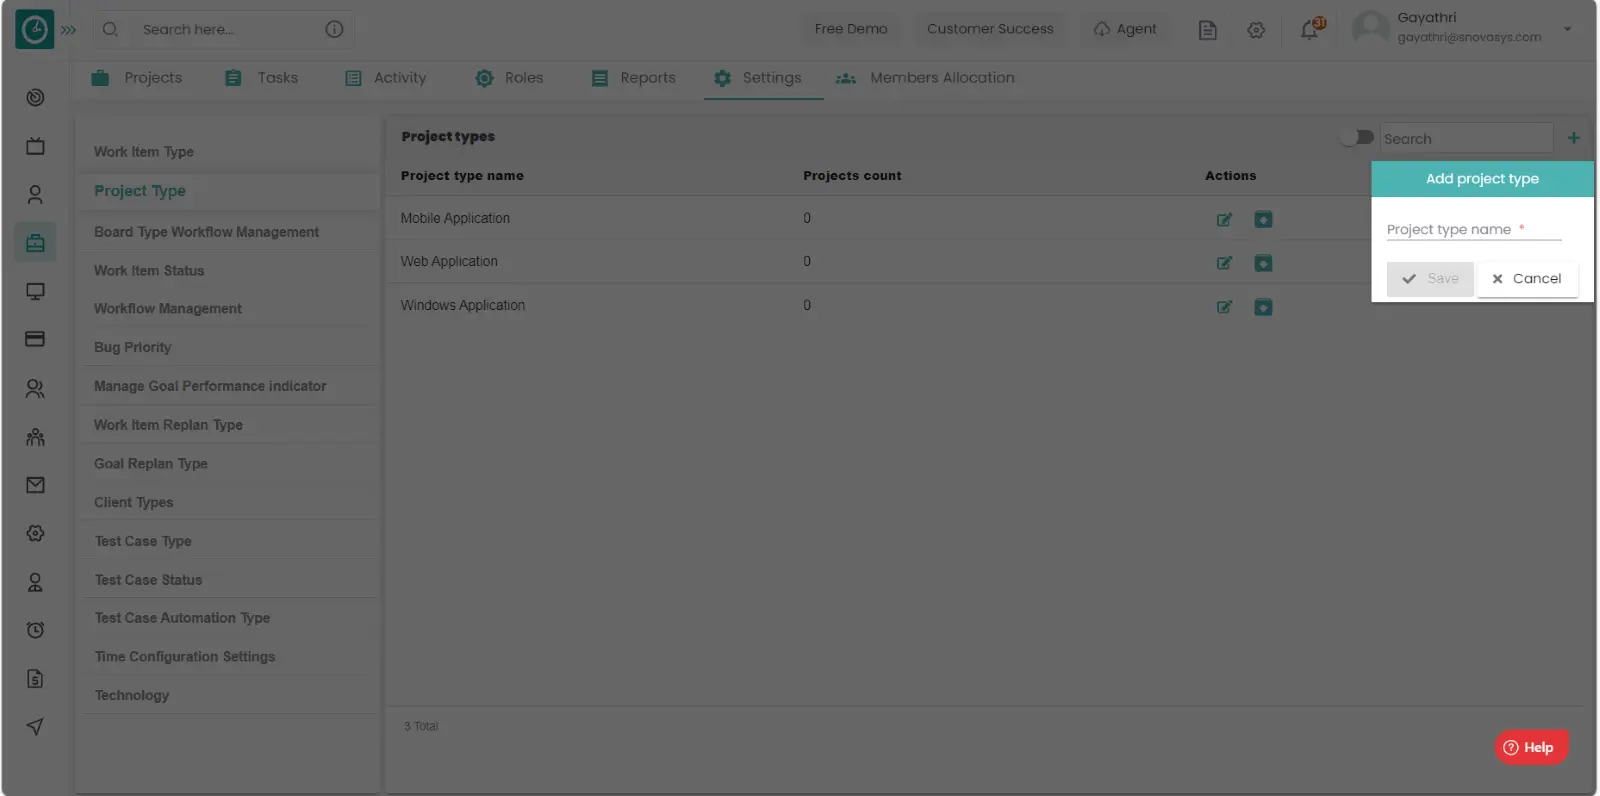Switch to Tasks tab
The image size is (1600, 796).
coord(262,78)
